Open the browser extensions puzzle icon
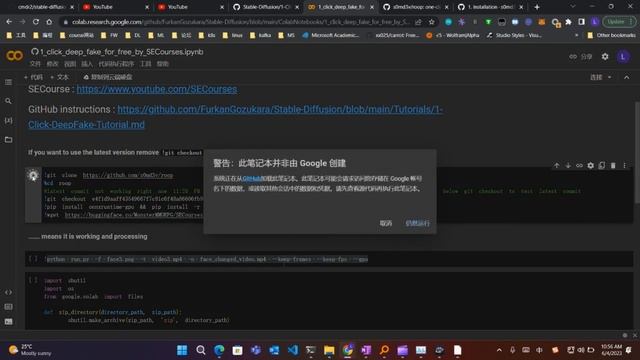The height and width of the screenshot is (360, 640). click(x=568, y=22)
